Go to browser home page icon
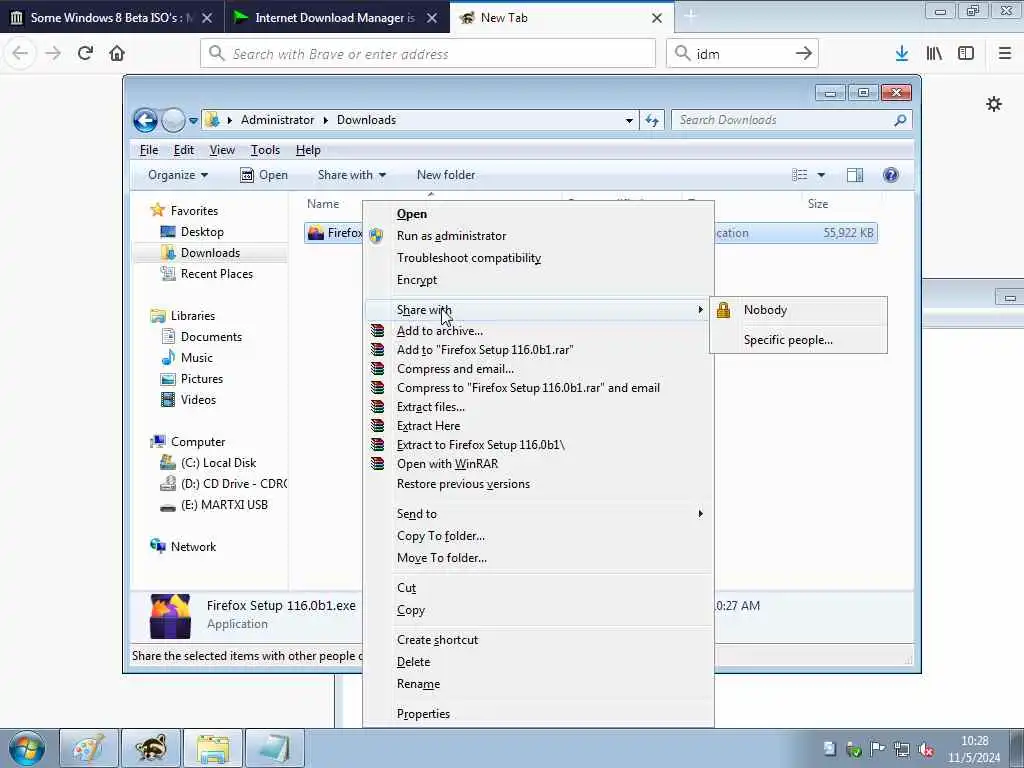The height and width of the screenshot is (768, 1024). coord(117,54)
